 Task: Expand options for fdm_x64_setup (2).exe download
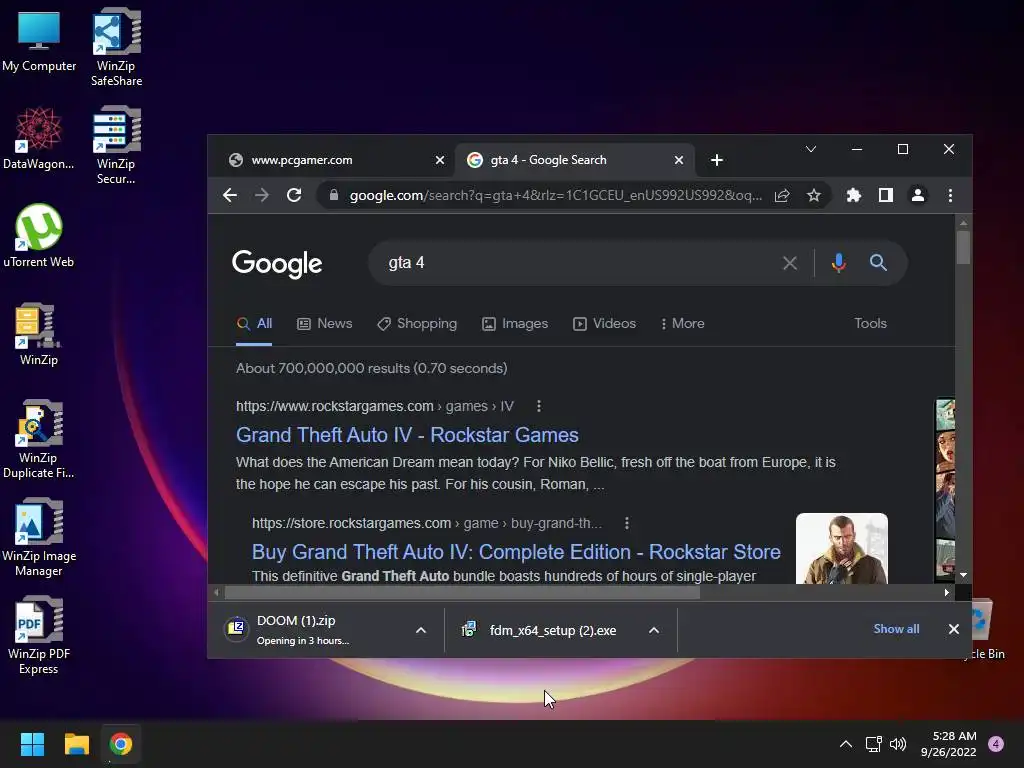[654, 630]
